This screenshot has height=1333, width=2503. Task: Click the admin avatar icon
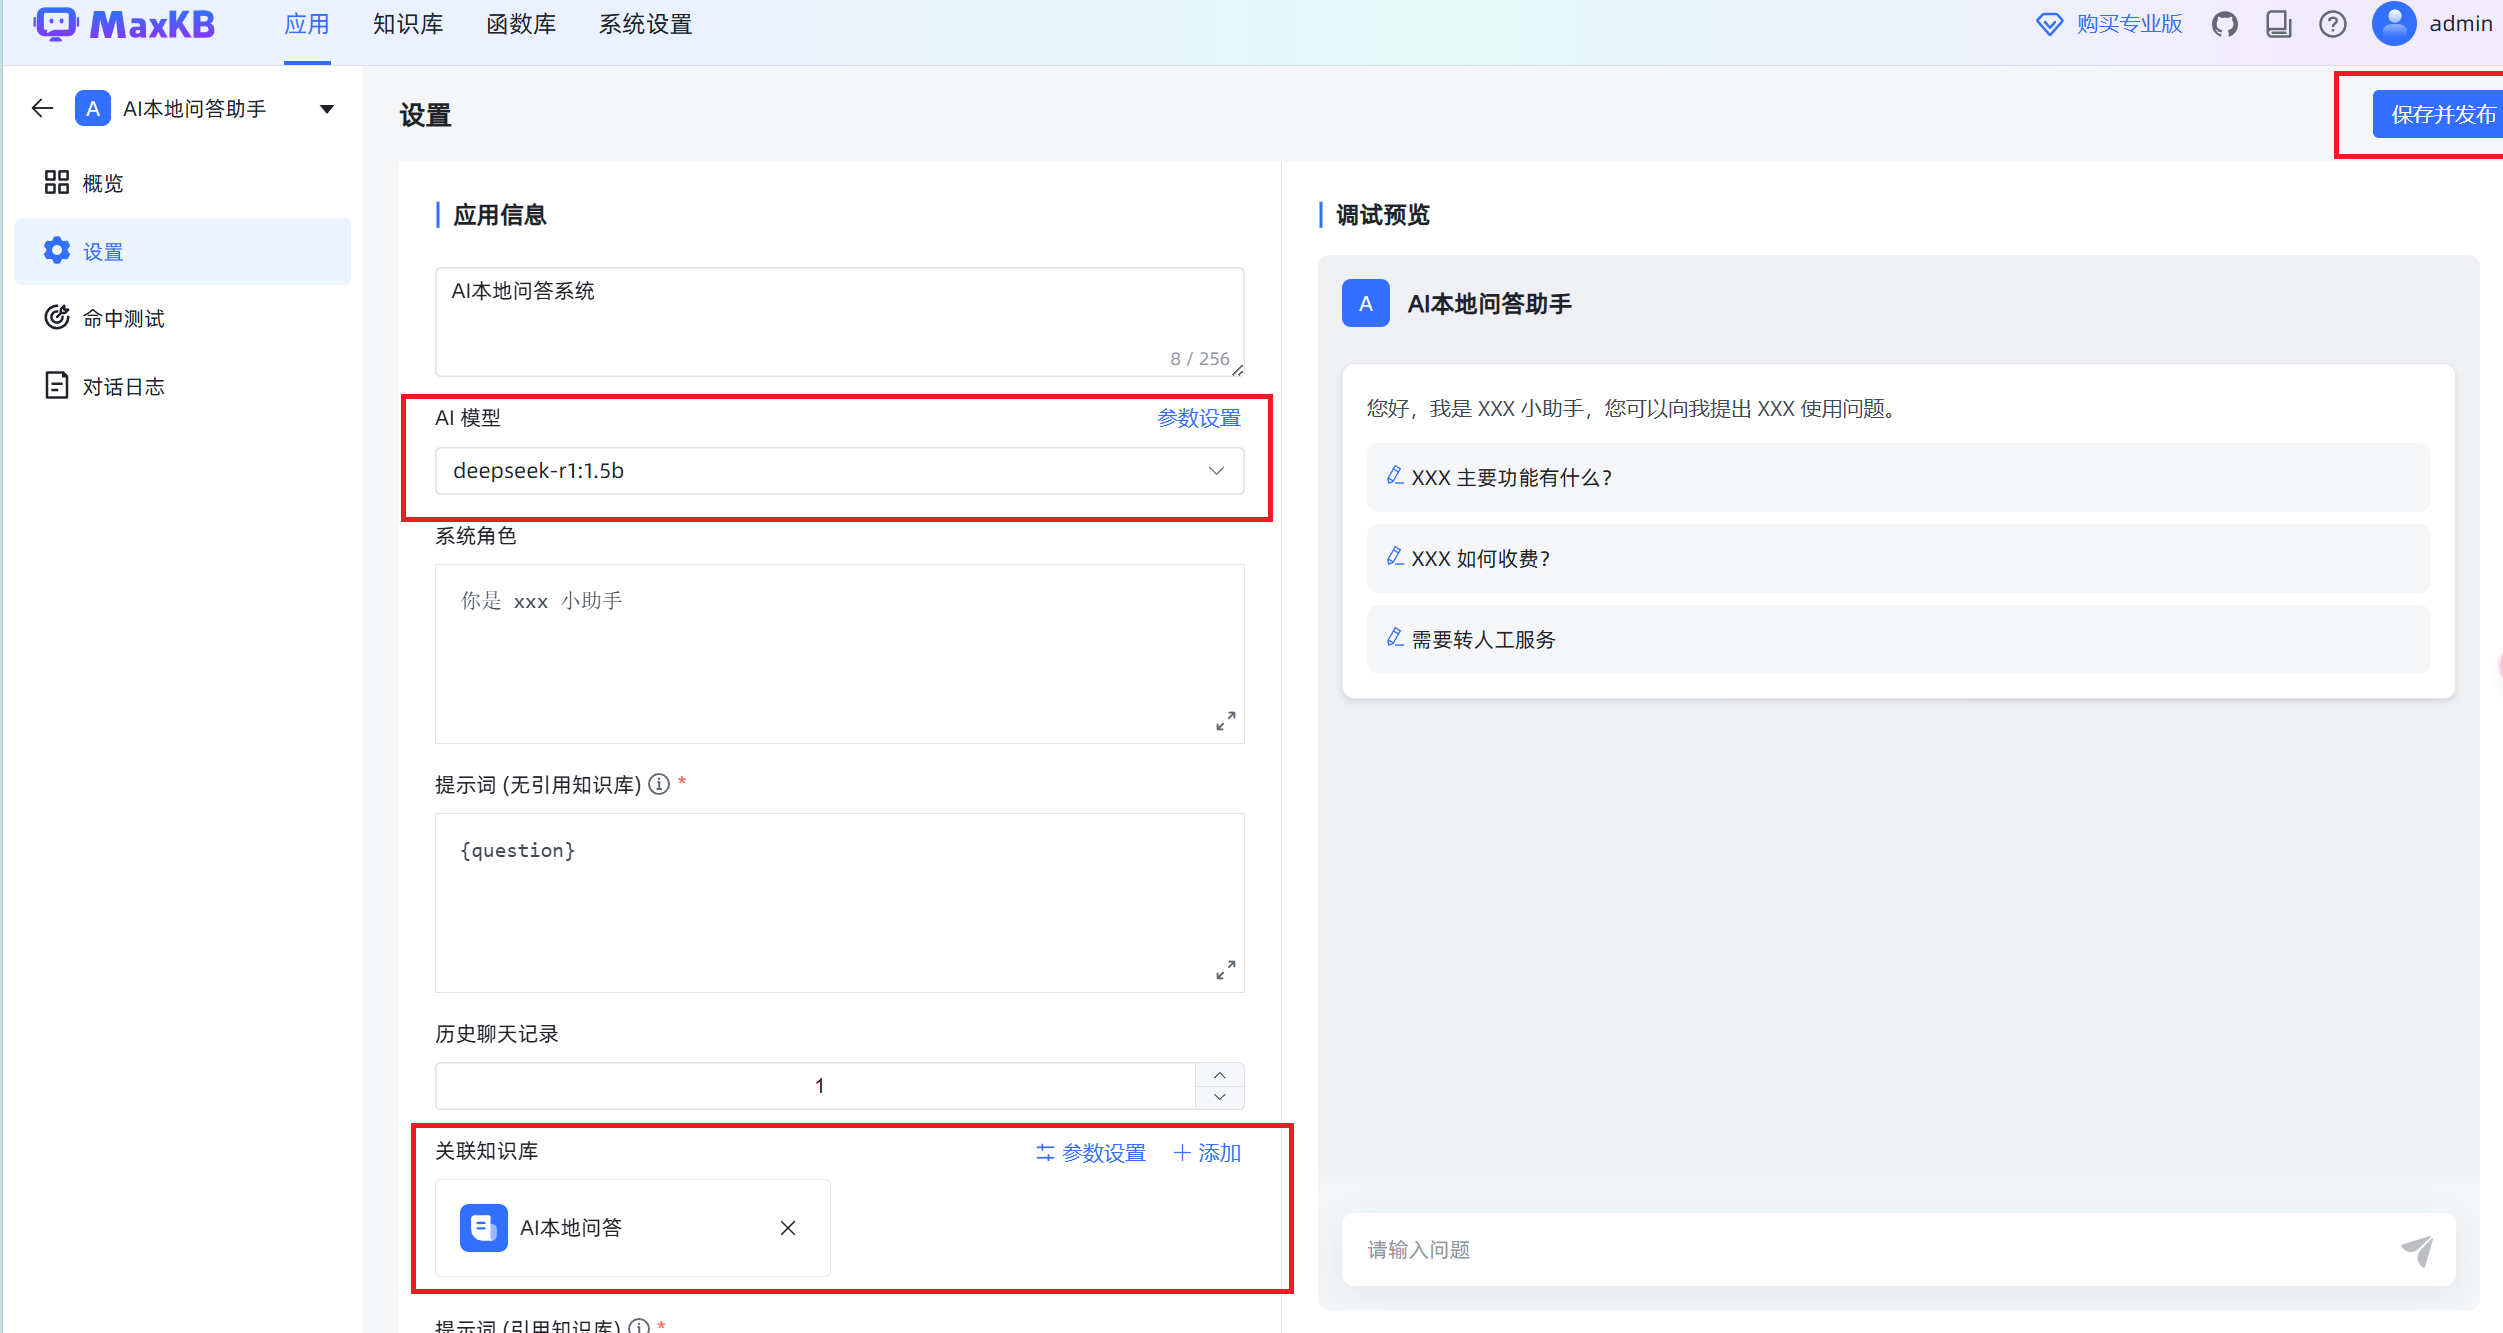(2393, 23)
